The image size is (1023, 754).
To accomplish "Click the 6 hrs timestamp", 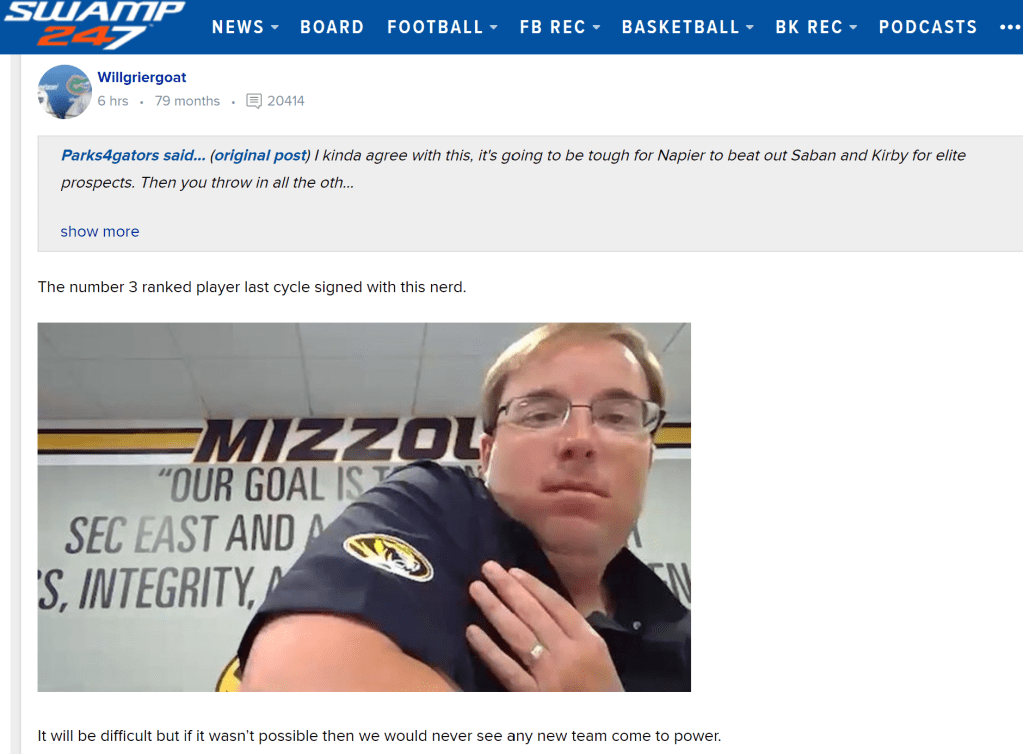I will coord(113,101).
